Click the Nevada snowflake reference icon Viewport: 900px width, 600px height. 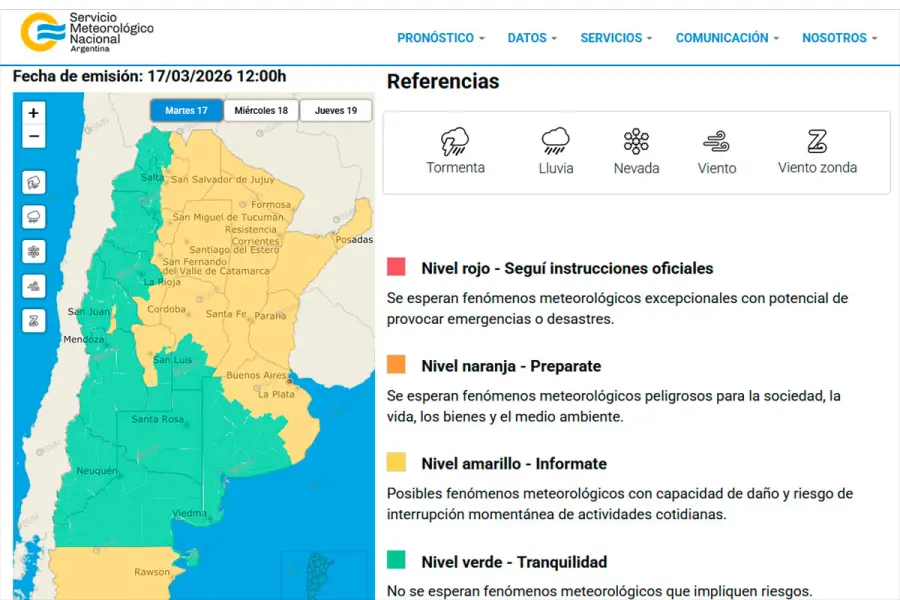tap(636, 141)
